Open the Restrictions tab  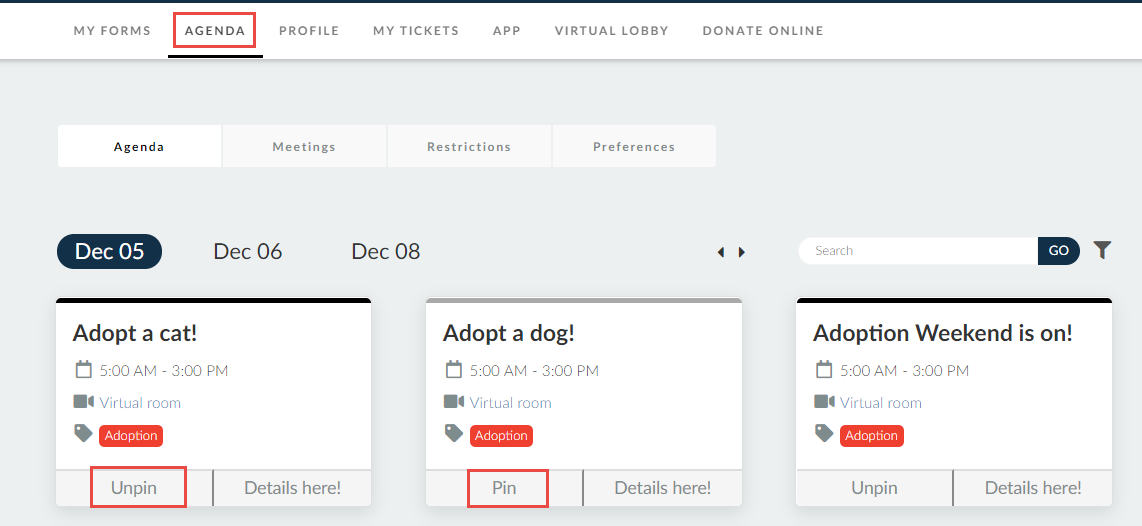(469, 146)
